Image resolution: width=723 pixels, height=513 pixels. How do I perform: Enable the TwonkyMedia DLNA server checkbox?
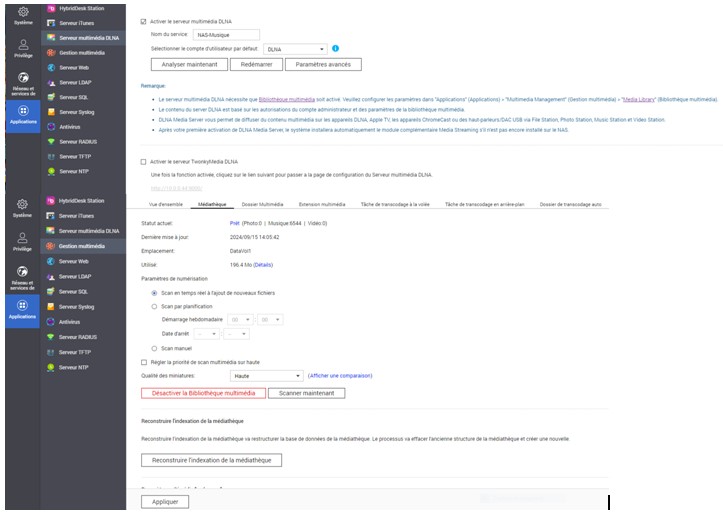pyautogui.click(x=143, y=161)
